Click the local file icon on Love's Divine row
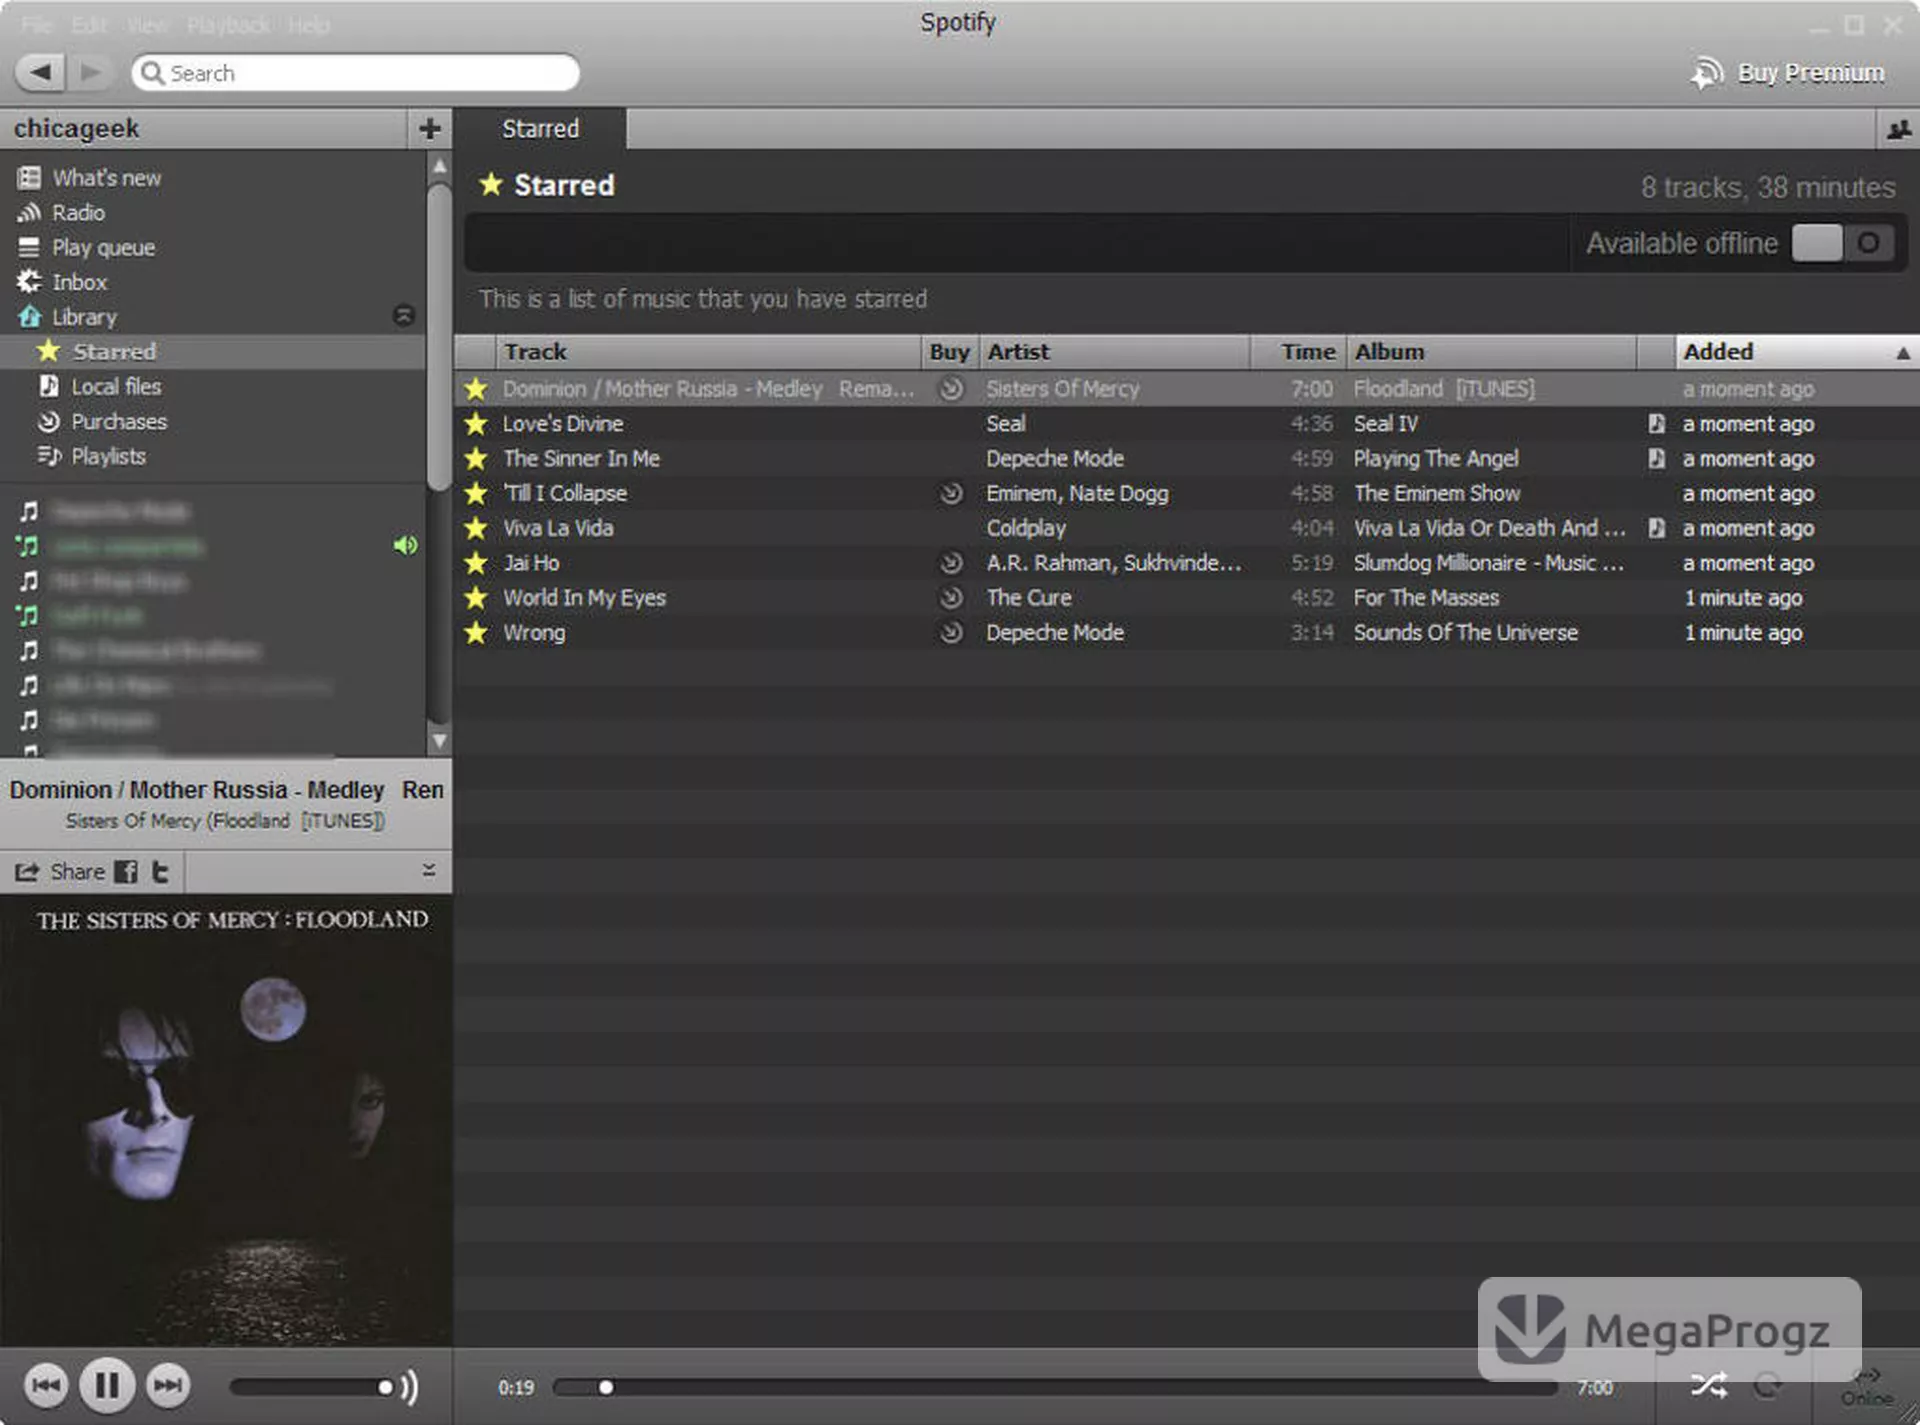The height and width of the screenshot is (1425, 1920). tap(1656, 424)
